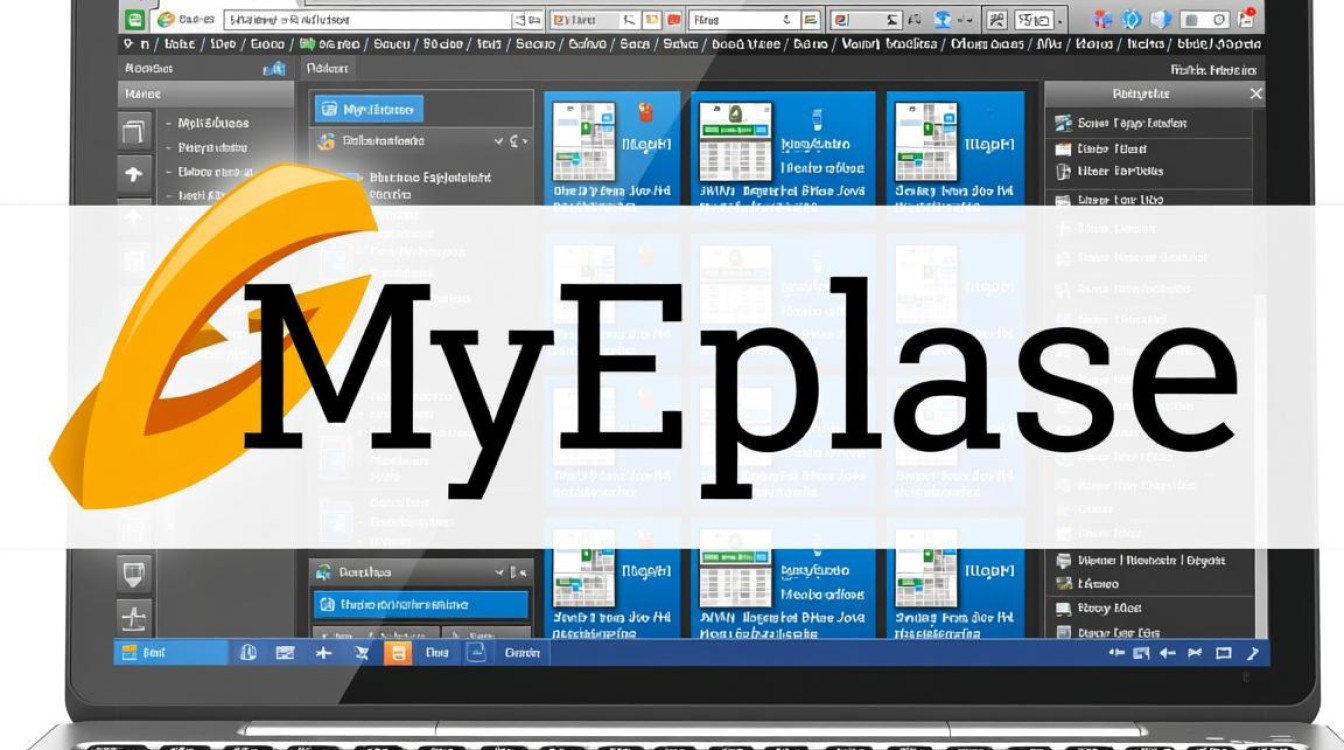Select the first tab below the breadcrumb bar
The width and height of the screenshot is (1344, 750).
(x=327, y=68)
